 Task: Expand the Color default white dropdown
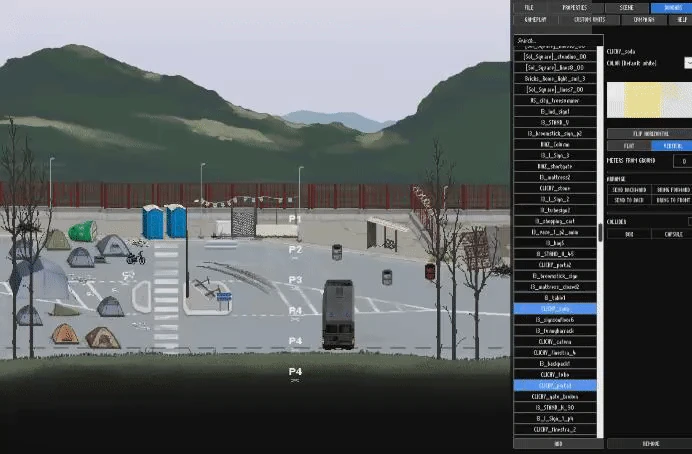pos(688,63)
